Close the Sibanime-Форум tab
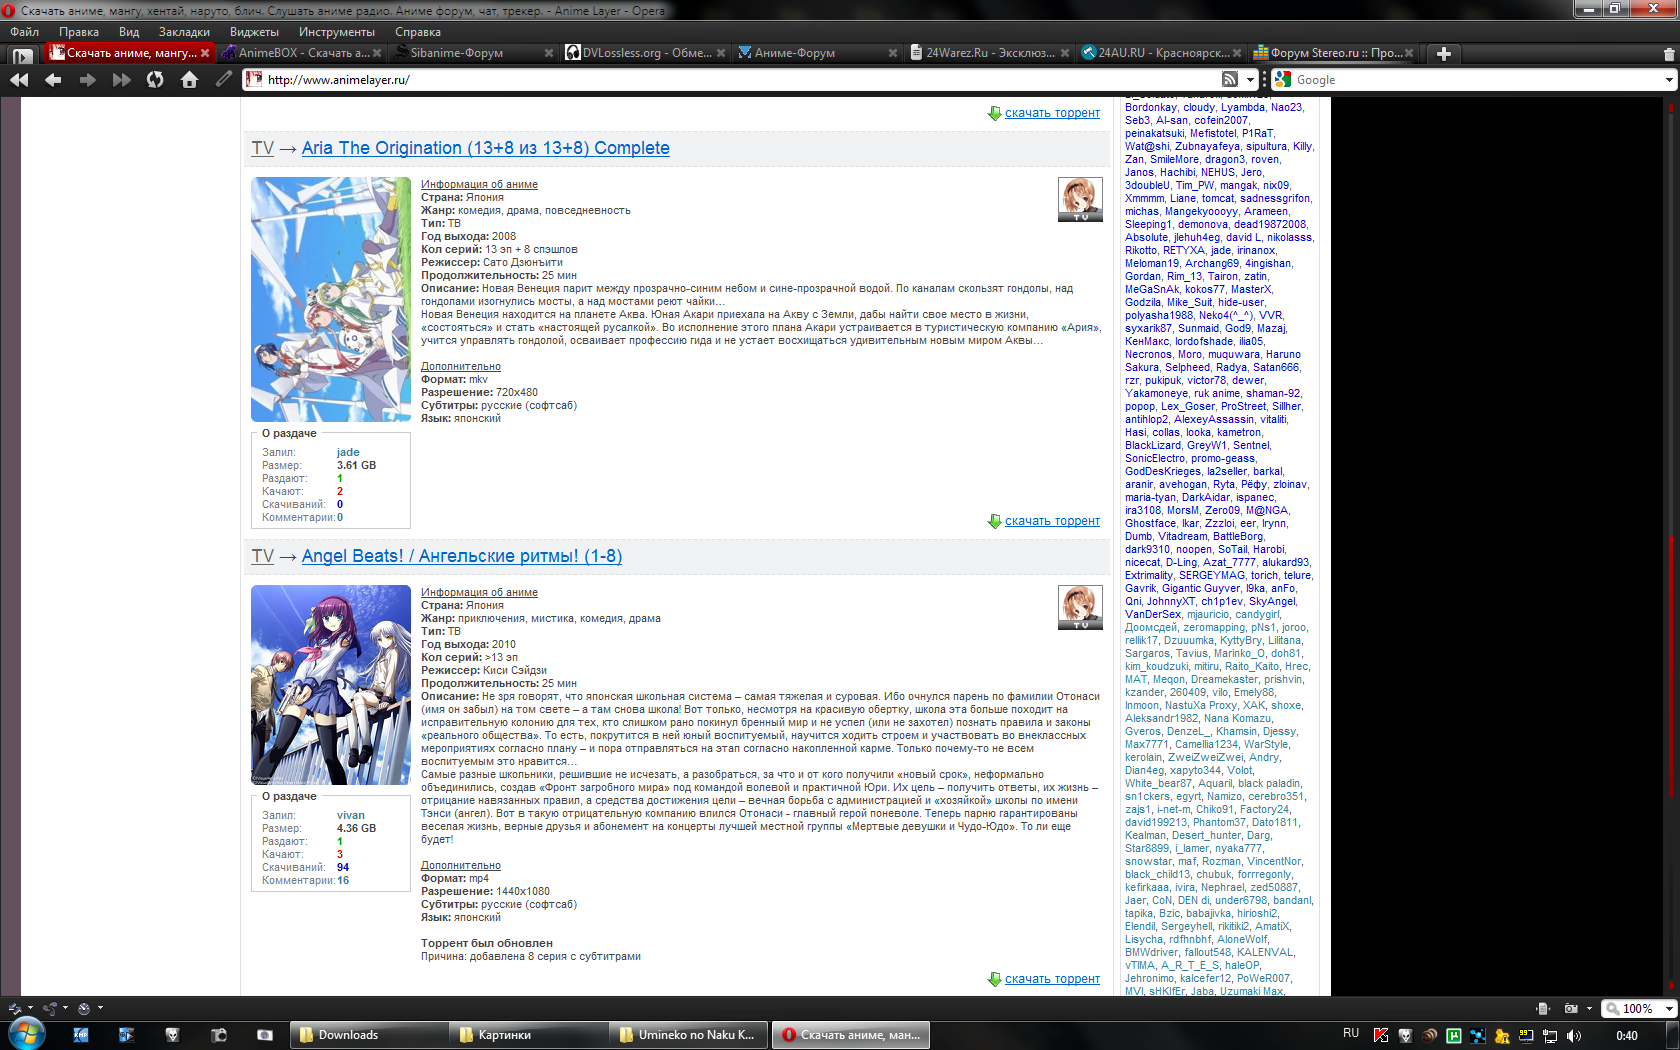The height and width of the screenshot is (1050, 1680). point(549,53)
